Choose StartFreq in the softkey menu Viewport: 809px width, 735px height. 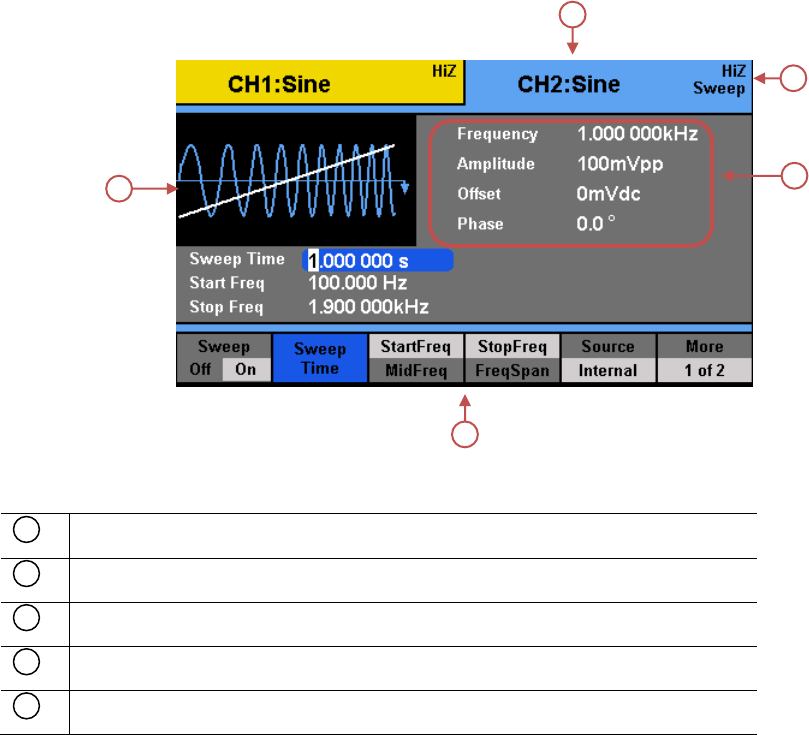[x=416, y=347]
